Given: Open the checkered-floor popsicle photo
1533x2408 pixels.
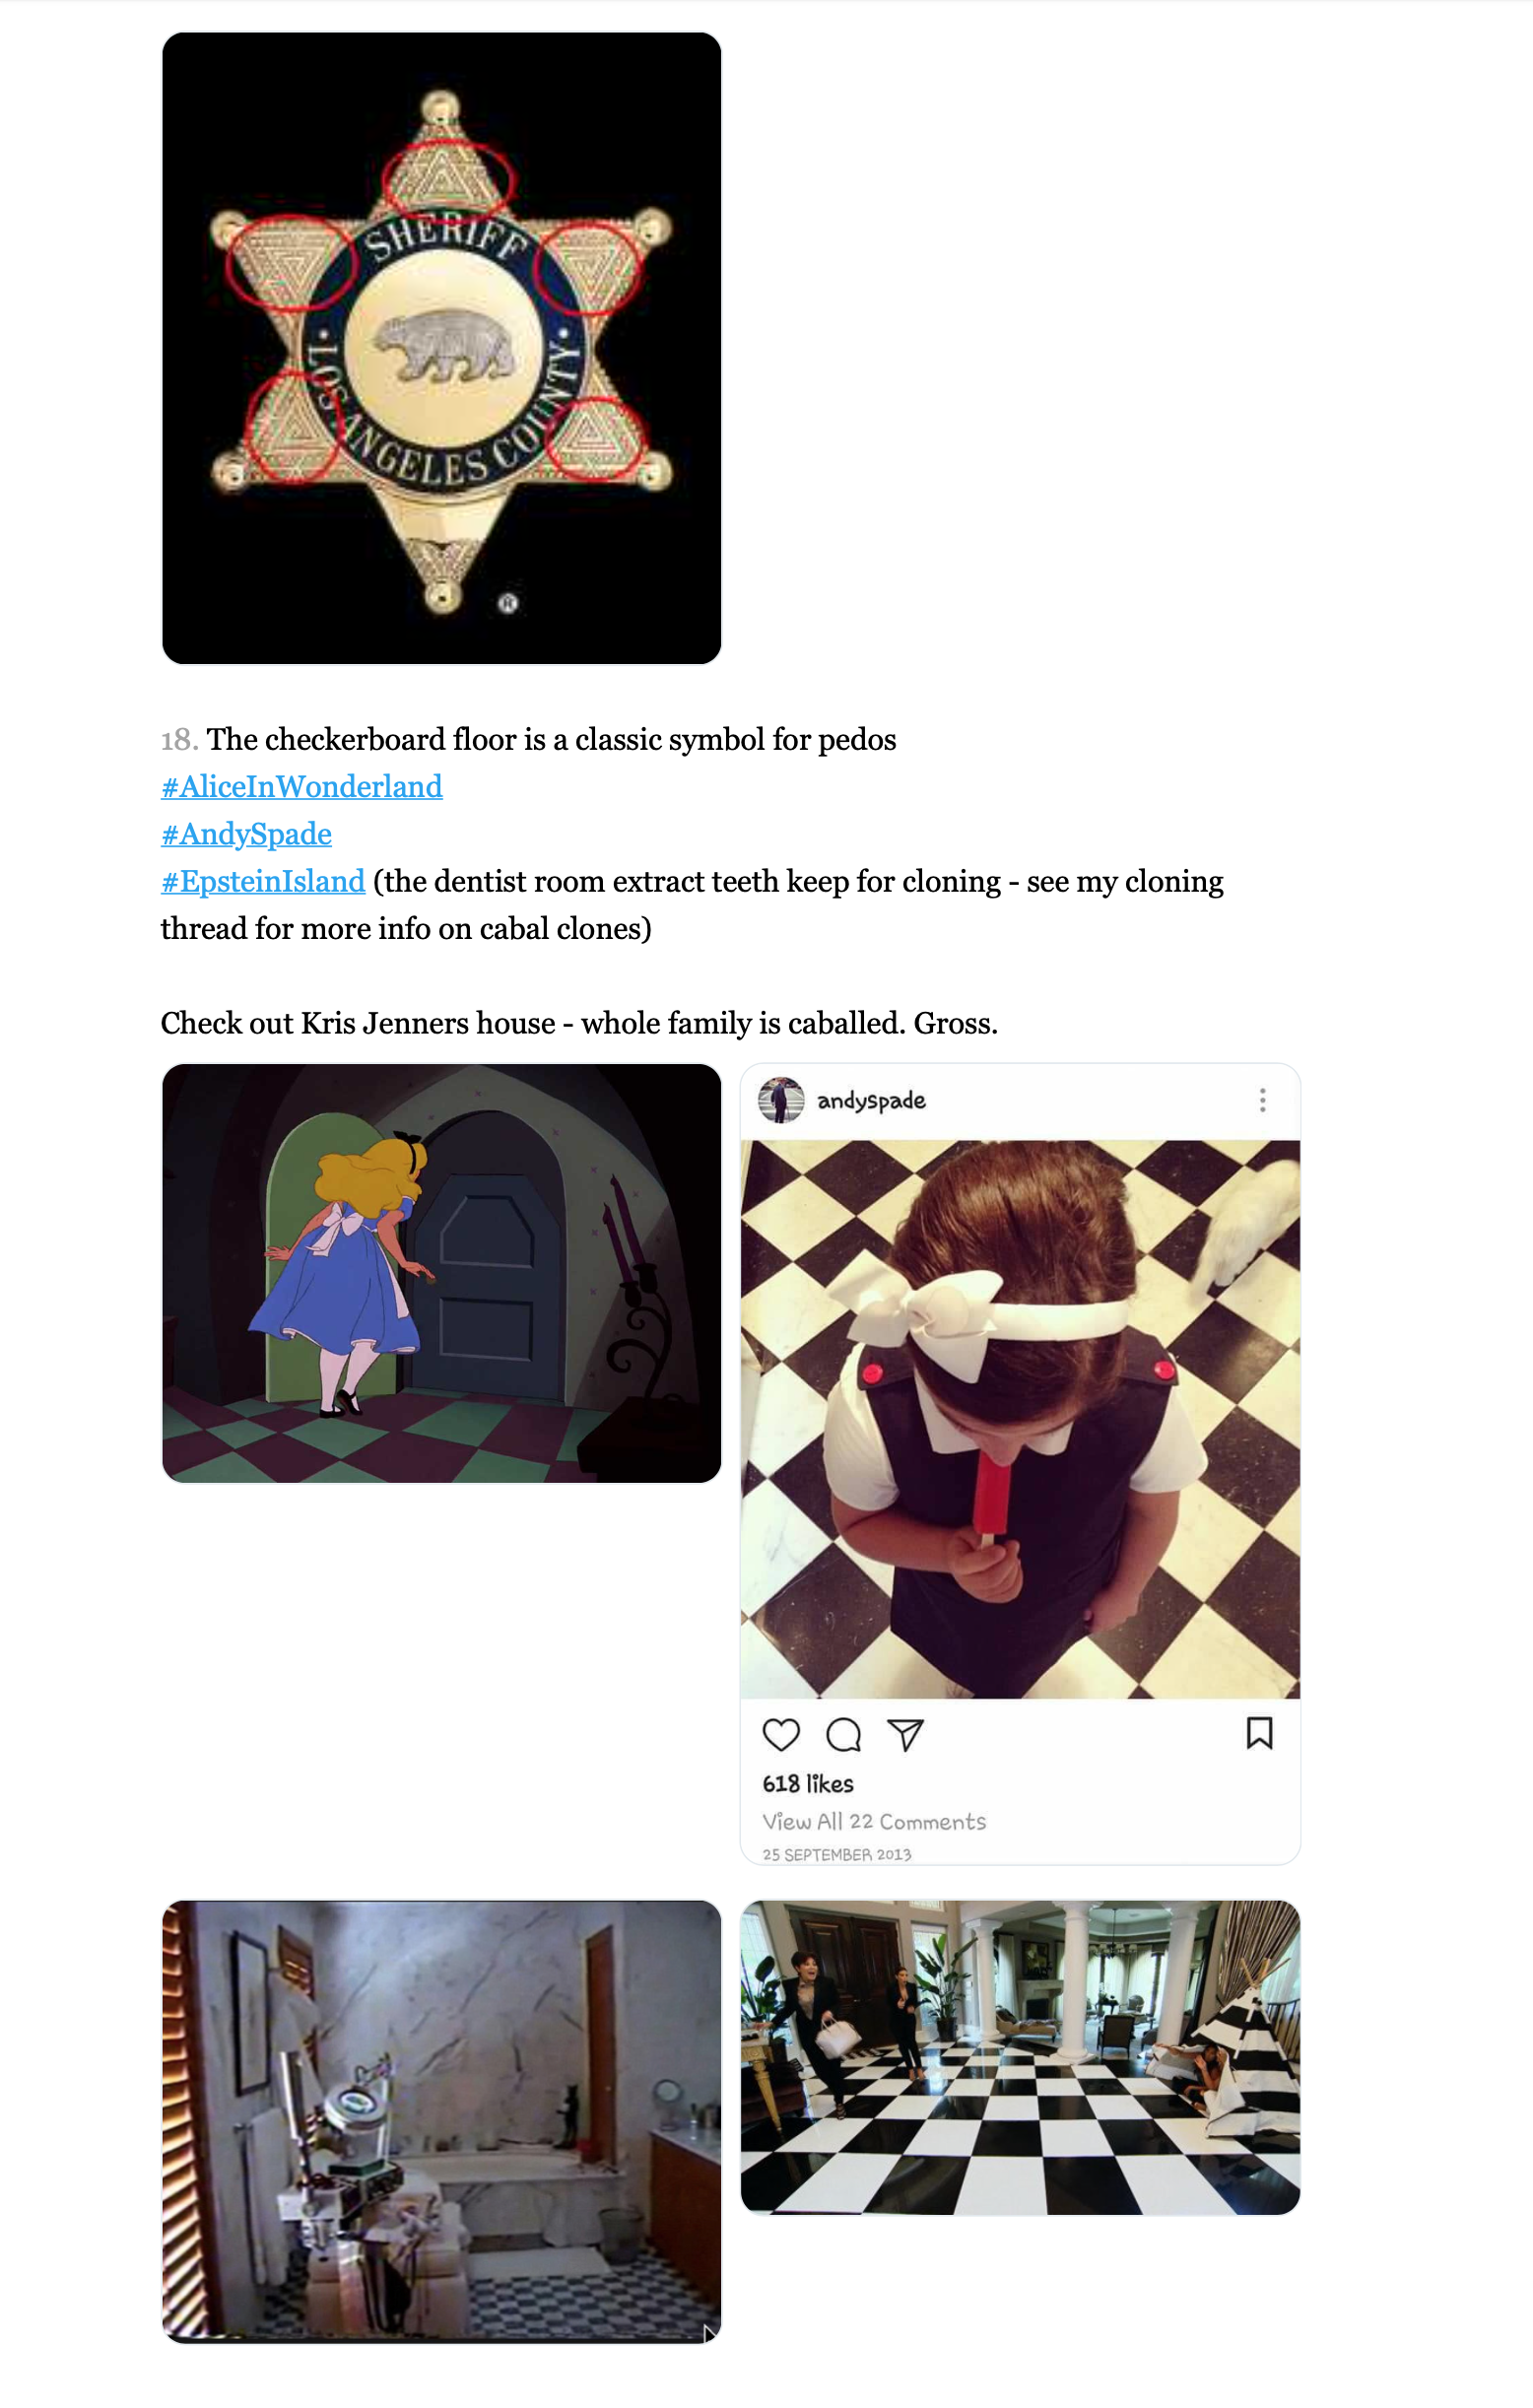Looking at the screenshot, I should pyautogui.click(x=1020, y=1419).
